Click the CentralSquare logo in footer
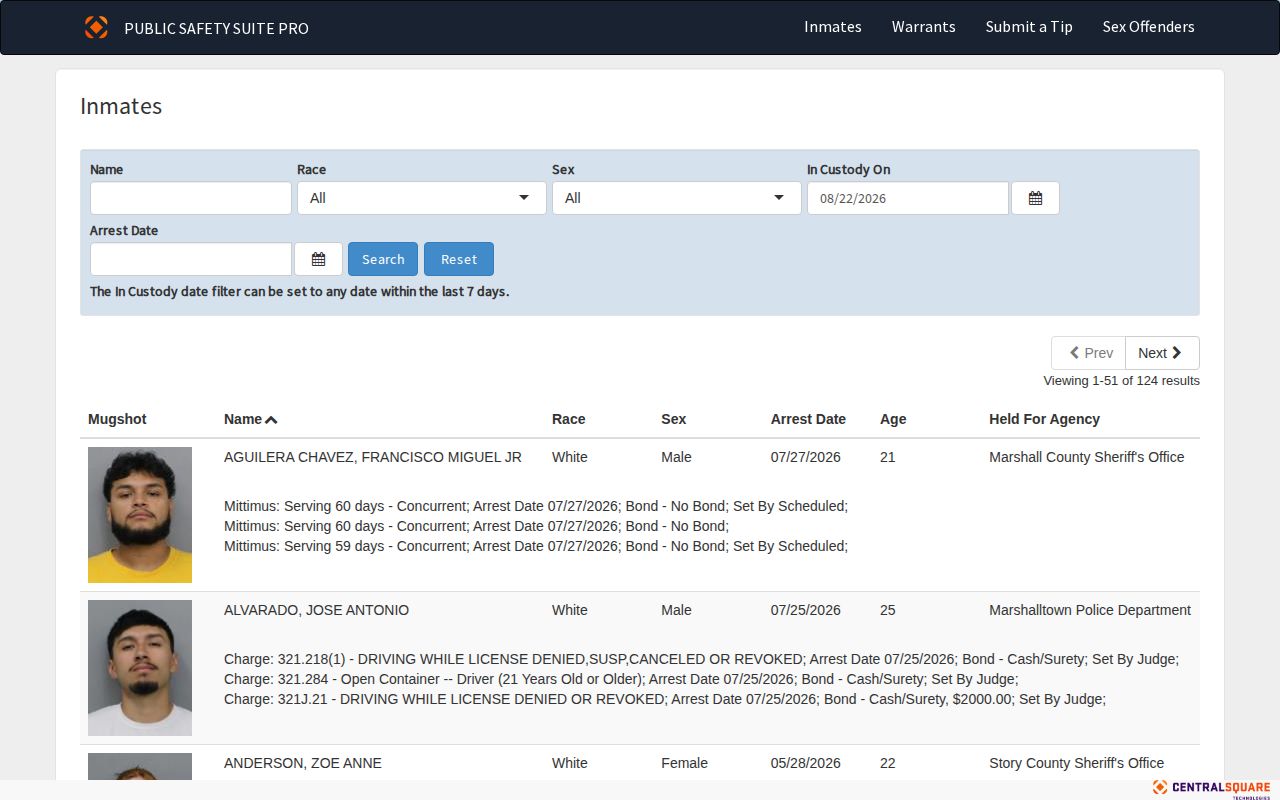Screen dimensions: 1280x800 click(x=1211, y=788)
